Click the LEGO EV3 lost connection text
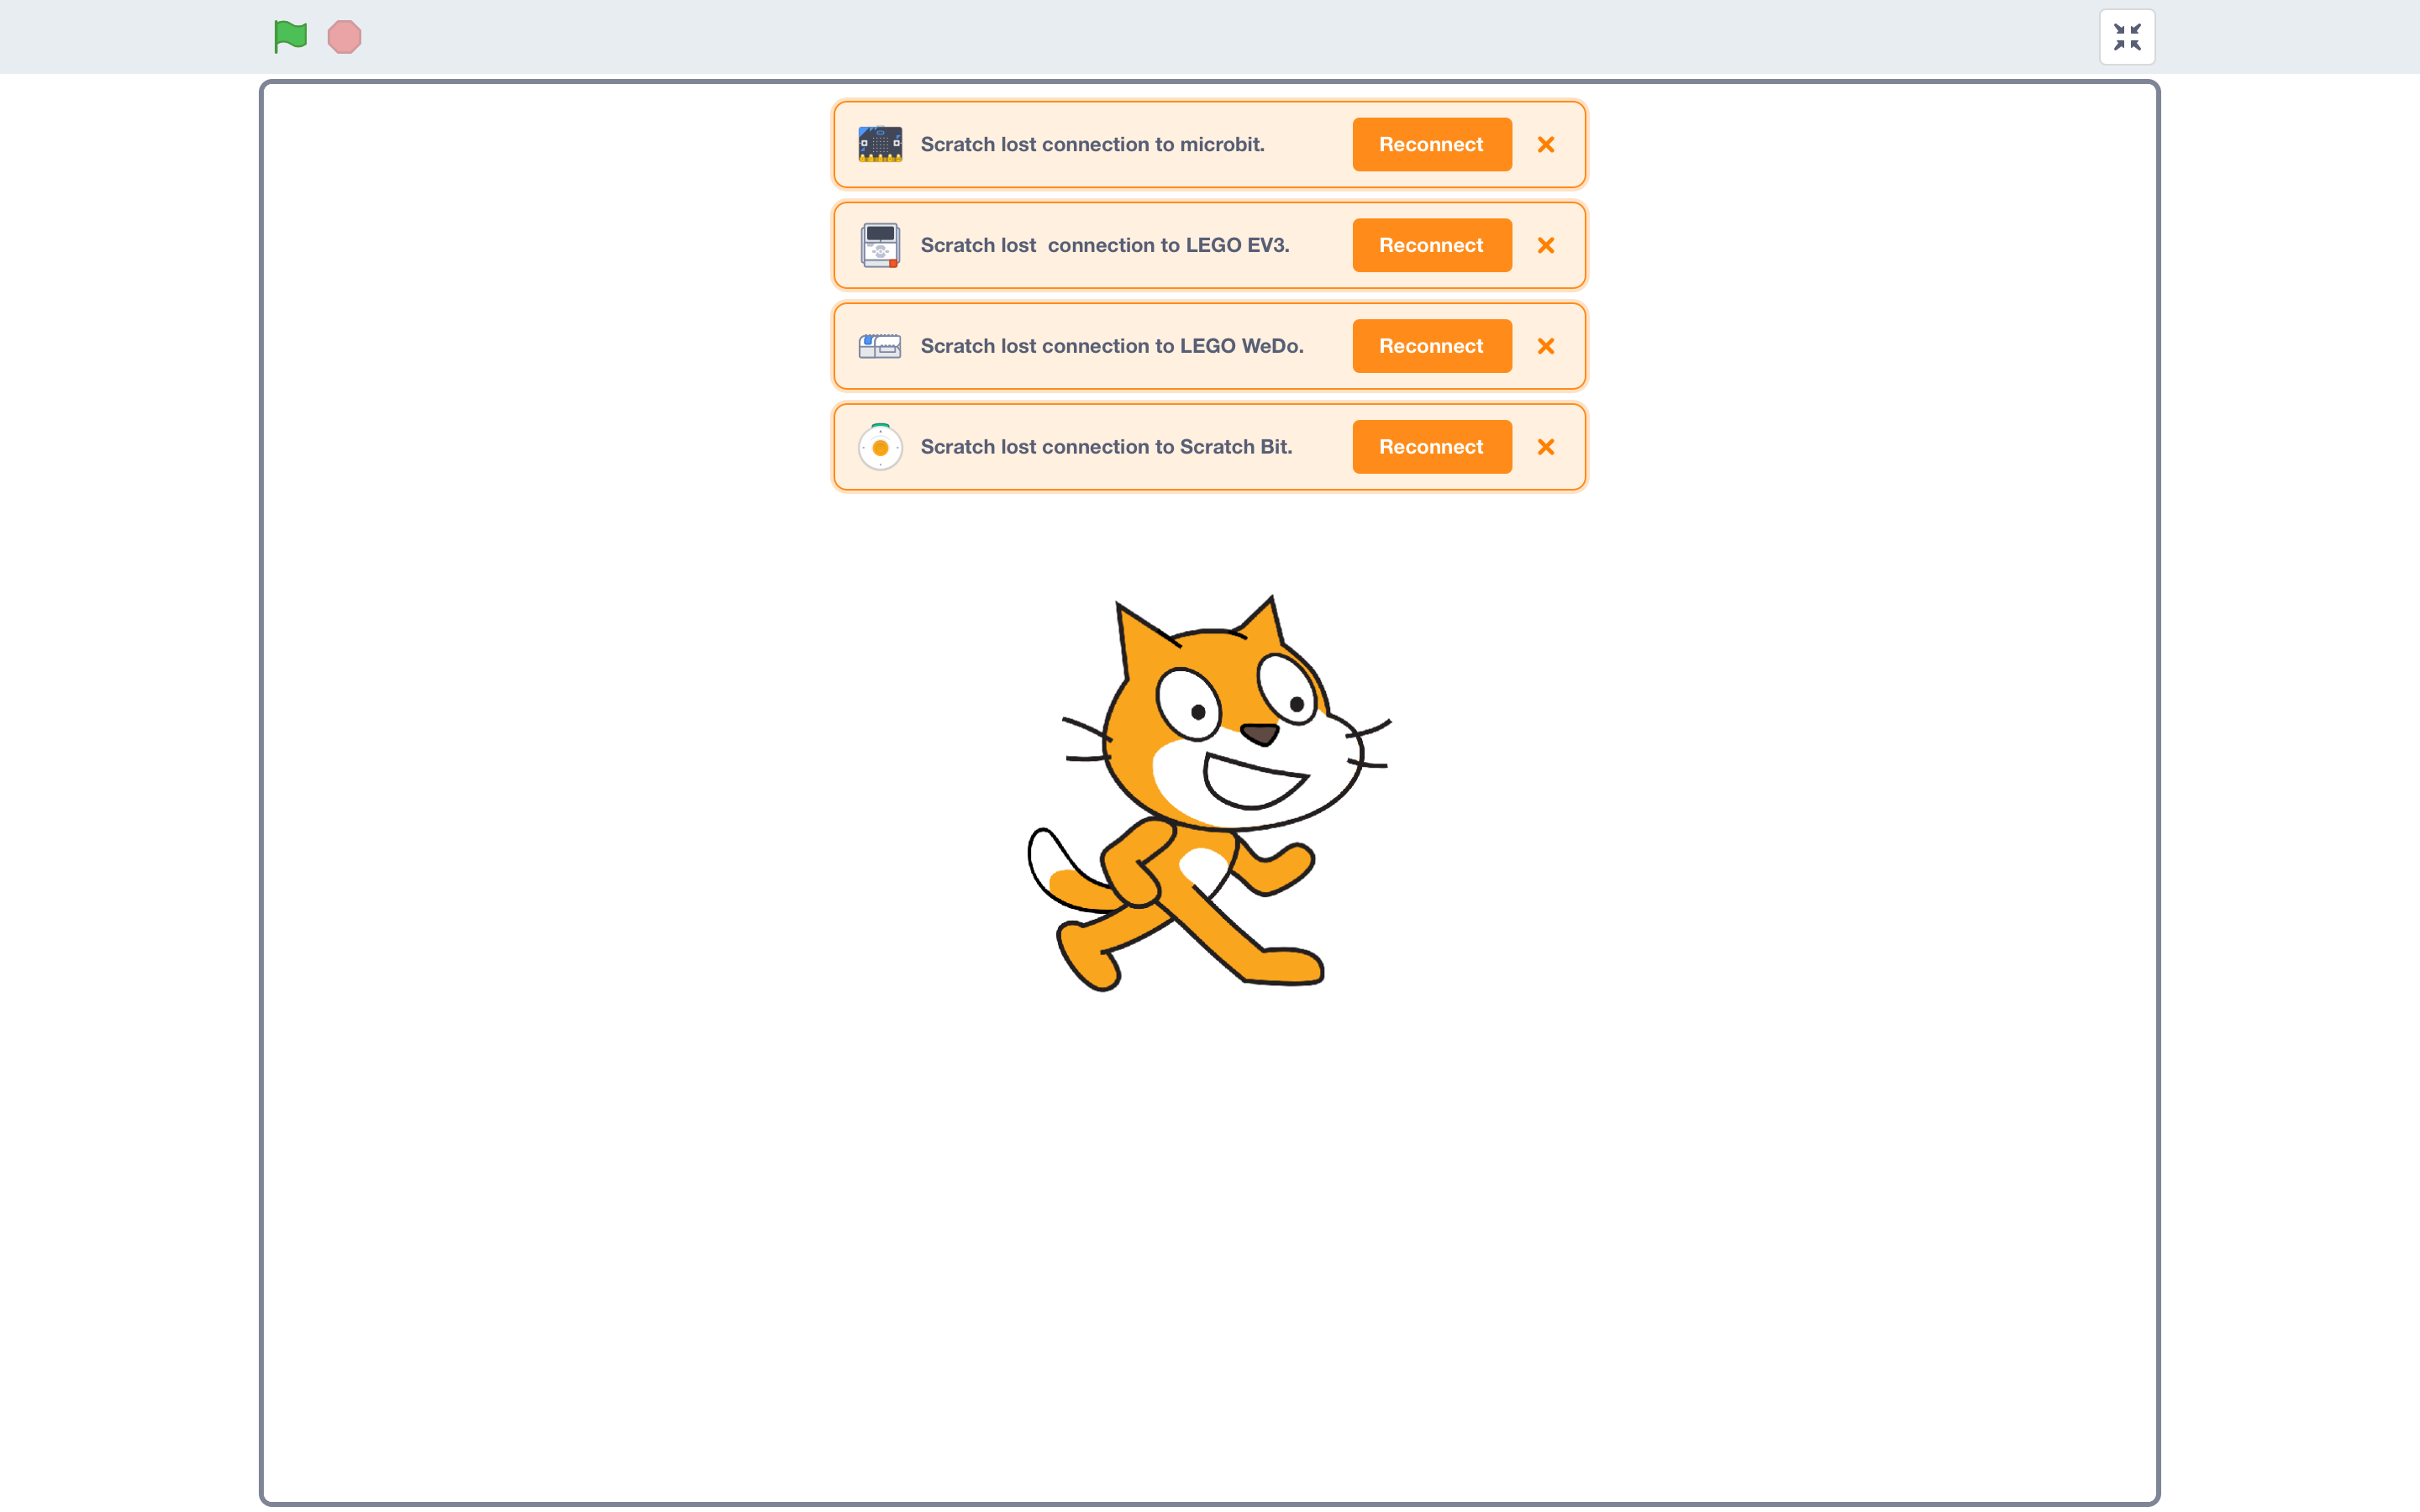 [1104, 245]
